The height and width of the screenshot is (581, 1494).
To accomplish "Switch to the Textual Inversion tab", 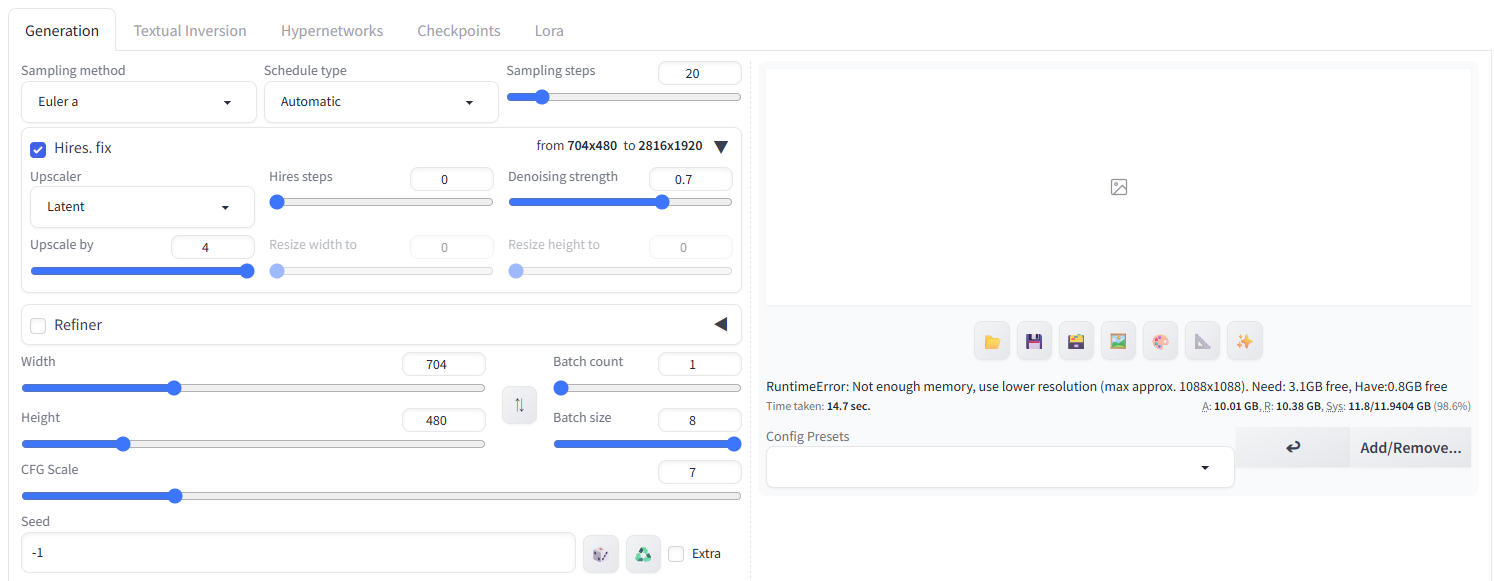I will coord(190,31).
